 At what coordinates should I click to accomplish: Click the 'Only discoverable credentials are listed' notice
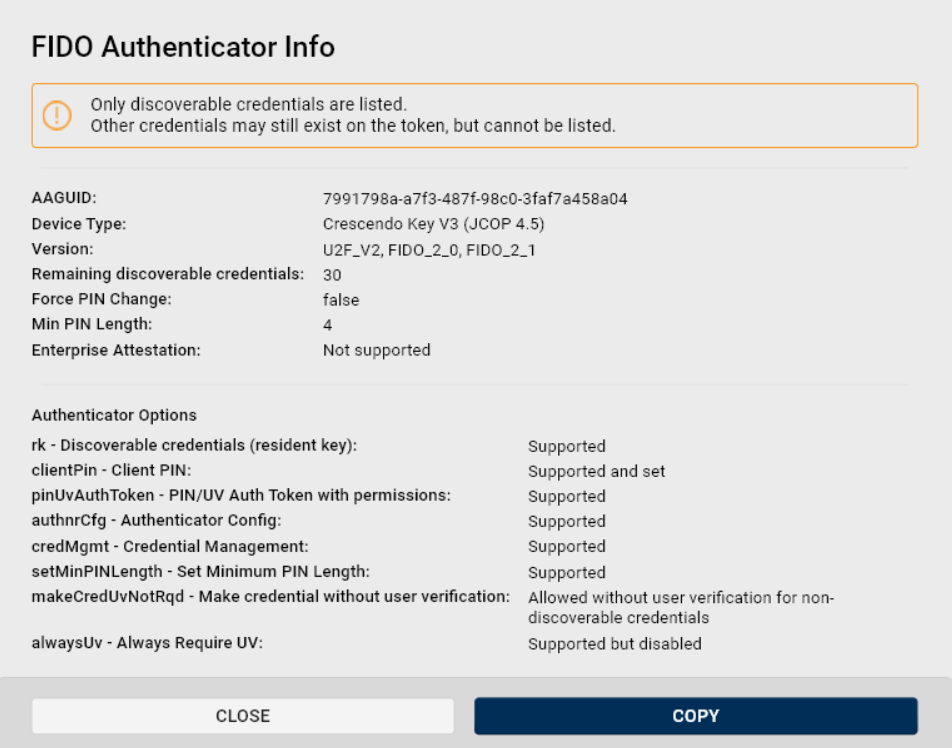point(248,104)
